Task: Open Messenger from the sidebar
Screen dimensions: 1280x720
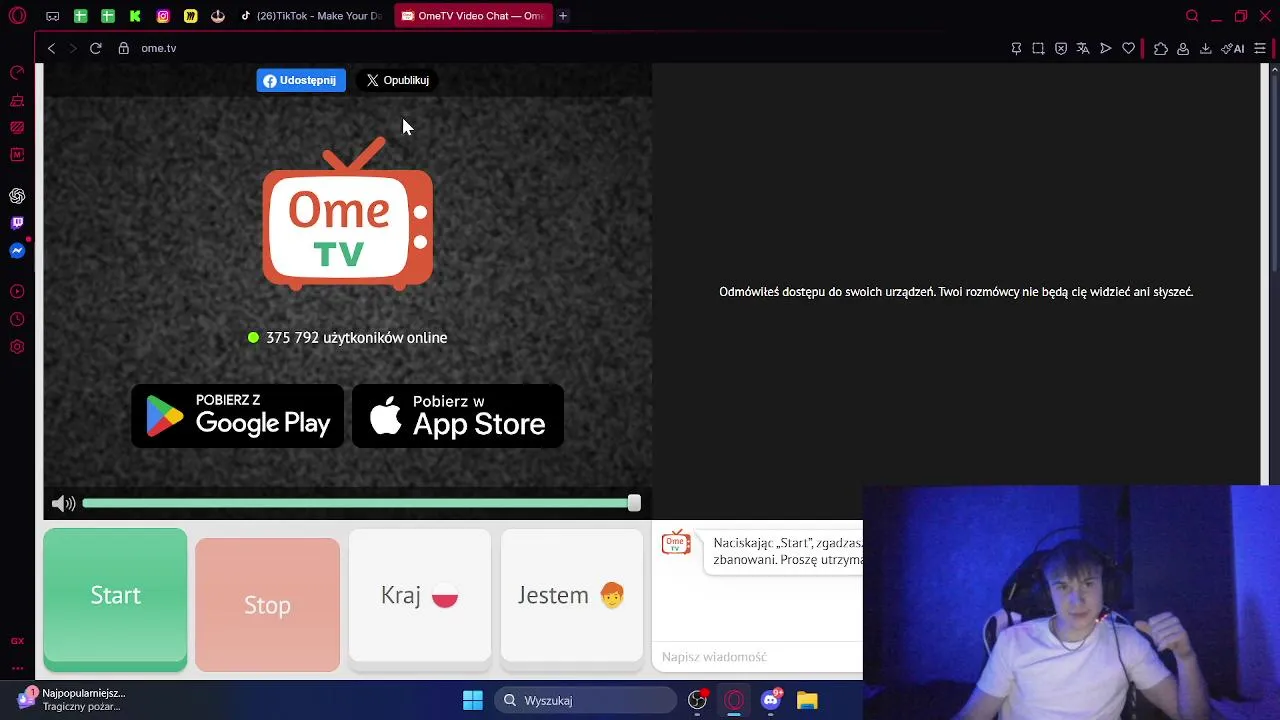Action: tap(17, 250)
